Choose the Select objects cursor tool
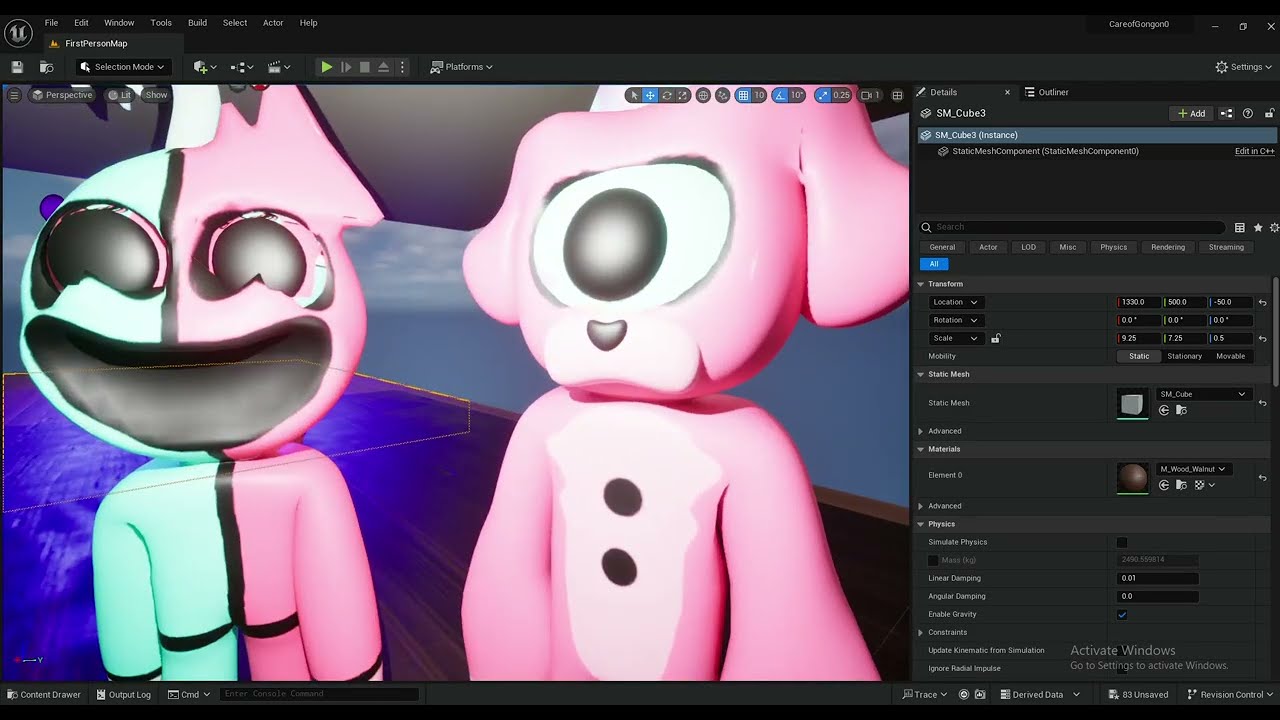Viewport: 1280px width, 720px height. point(633,95)
